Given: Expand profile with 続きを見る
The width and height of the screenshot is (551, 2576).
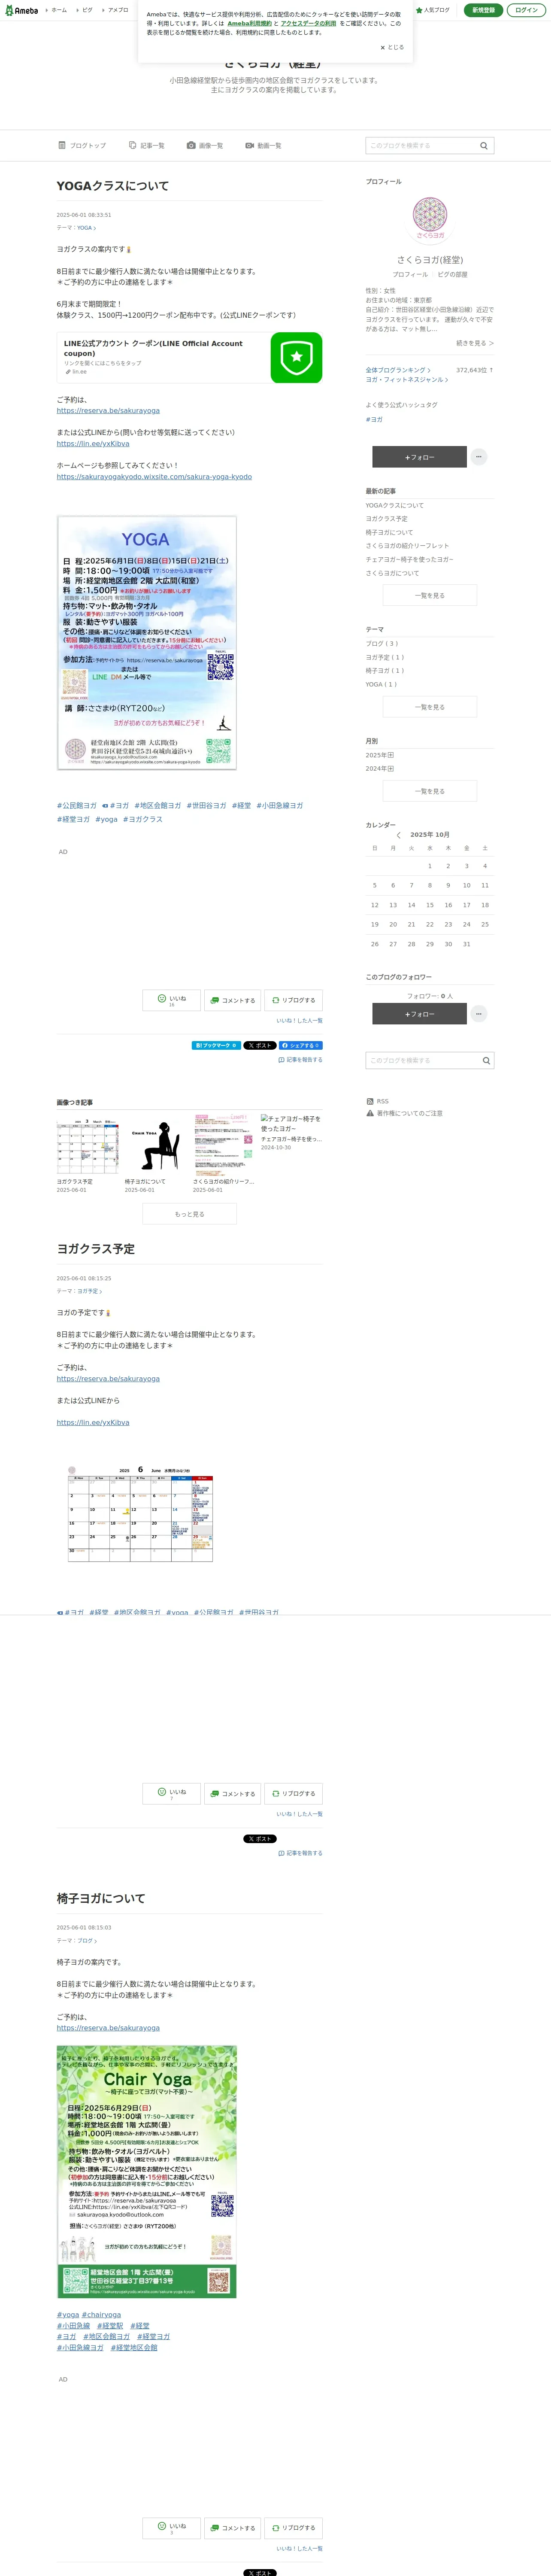Looking at the screenshot, I should click(475, 343).
